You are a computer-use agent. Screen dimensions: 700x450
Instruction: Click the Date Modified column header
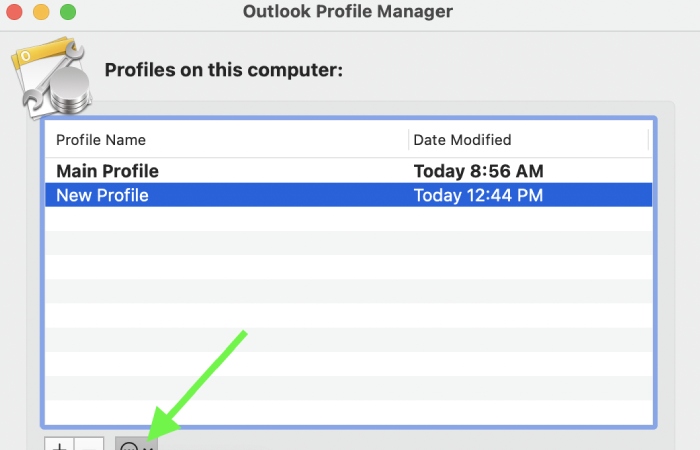click(x=528, y=140)
